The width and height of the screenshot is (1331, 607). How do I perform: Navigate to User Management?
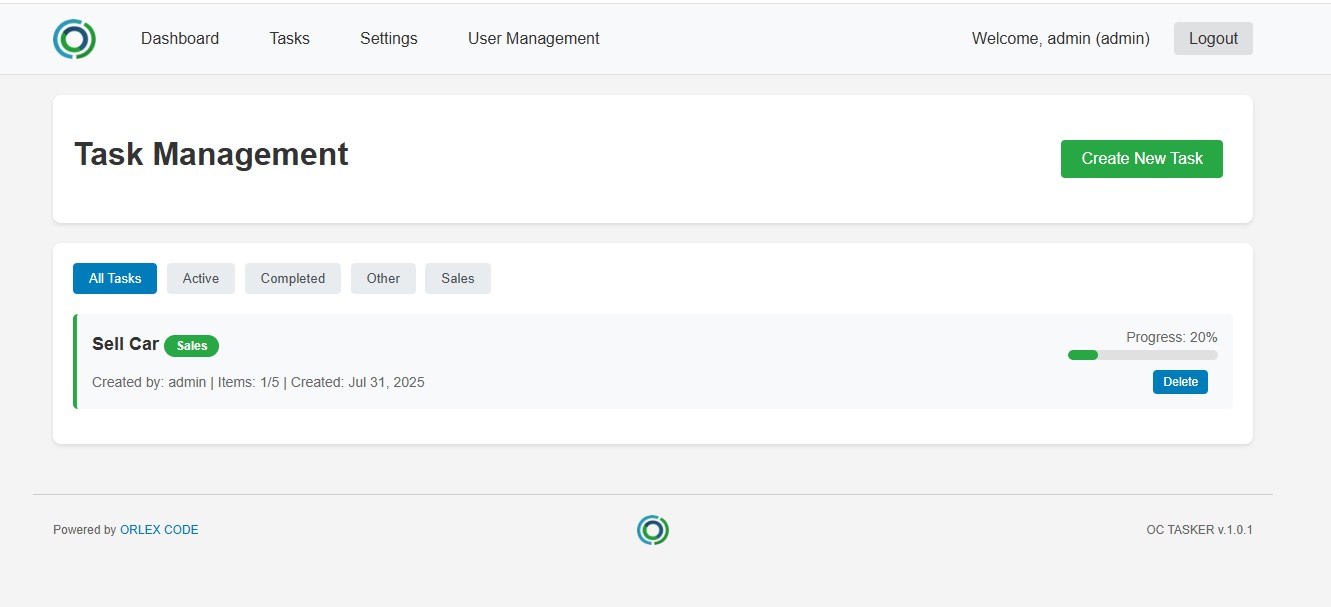(x=533, y=39)
